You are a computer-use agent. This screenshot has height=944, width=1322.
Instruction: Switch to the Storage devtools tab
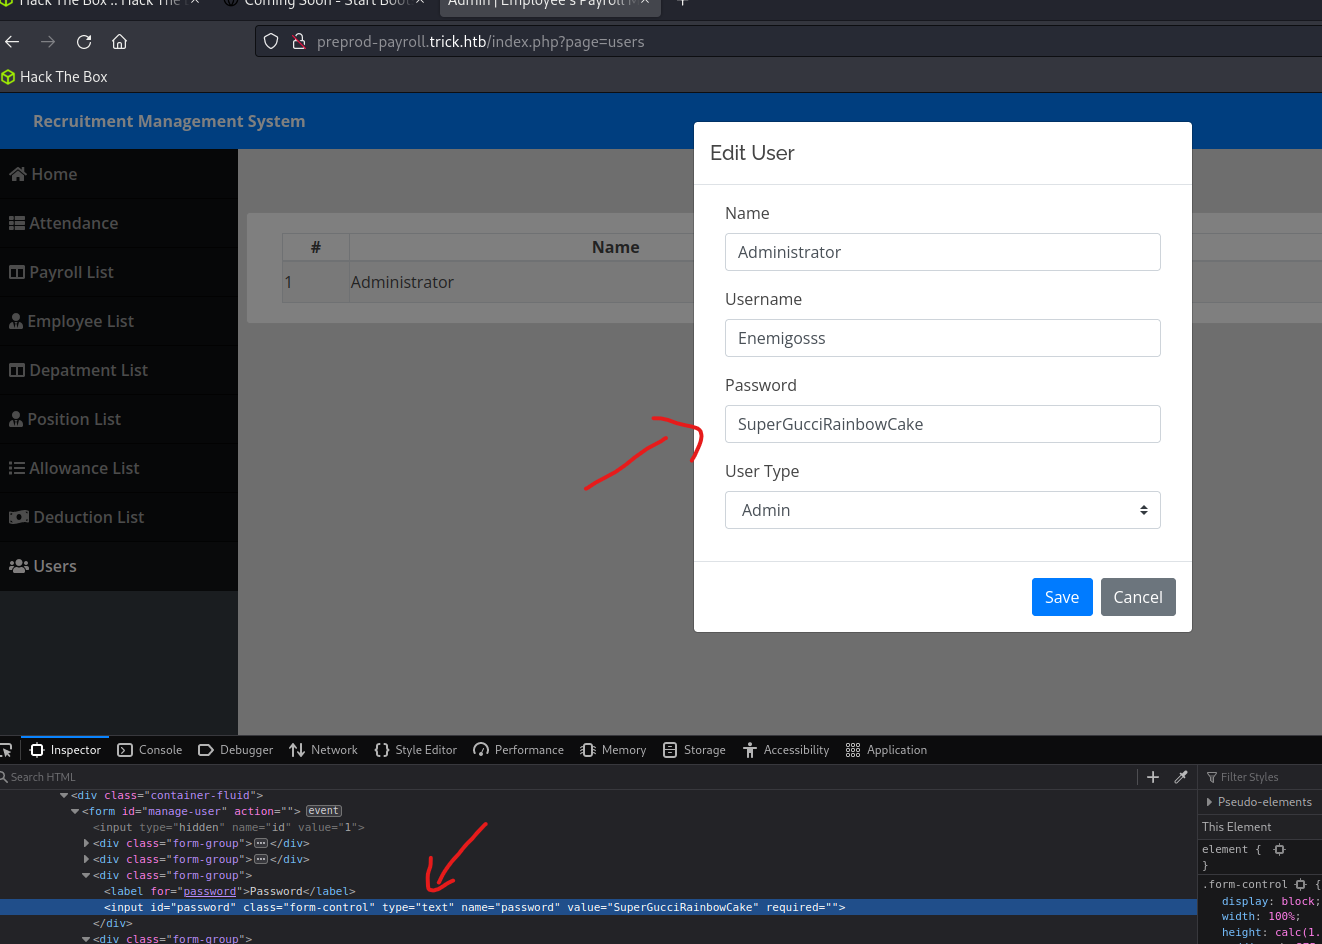(x=694, y=750)
